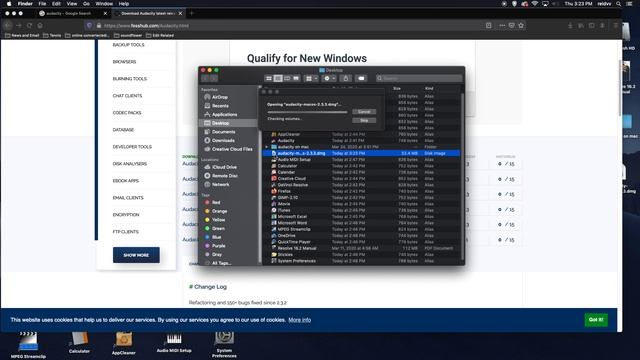Accept cookies with Got it button

[x=596, y=320]
